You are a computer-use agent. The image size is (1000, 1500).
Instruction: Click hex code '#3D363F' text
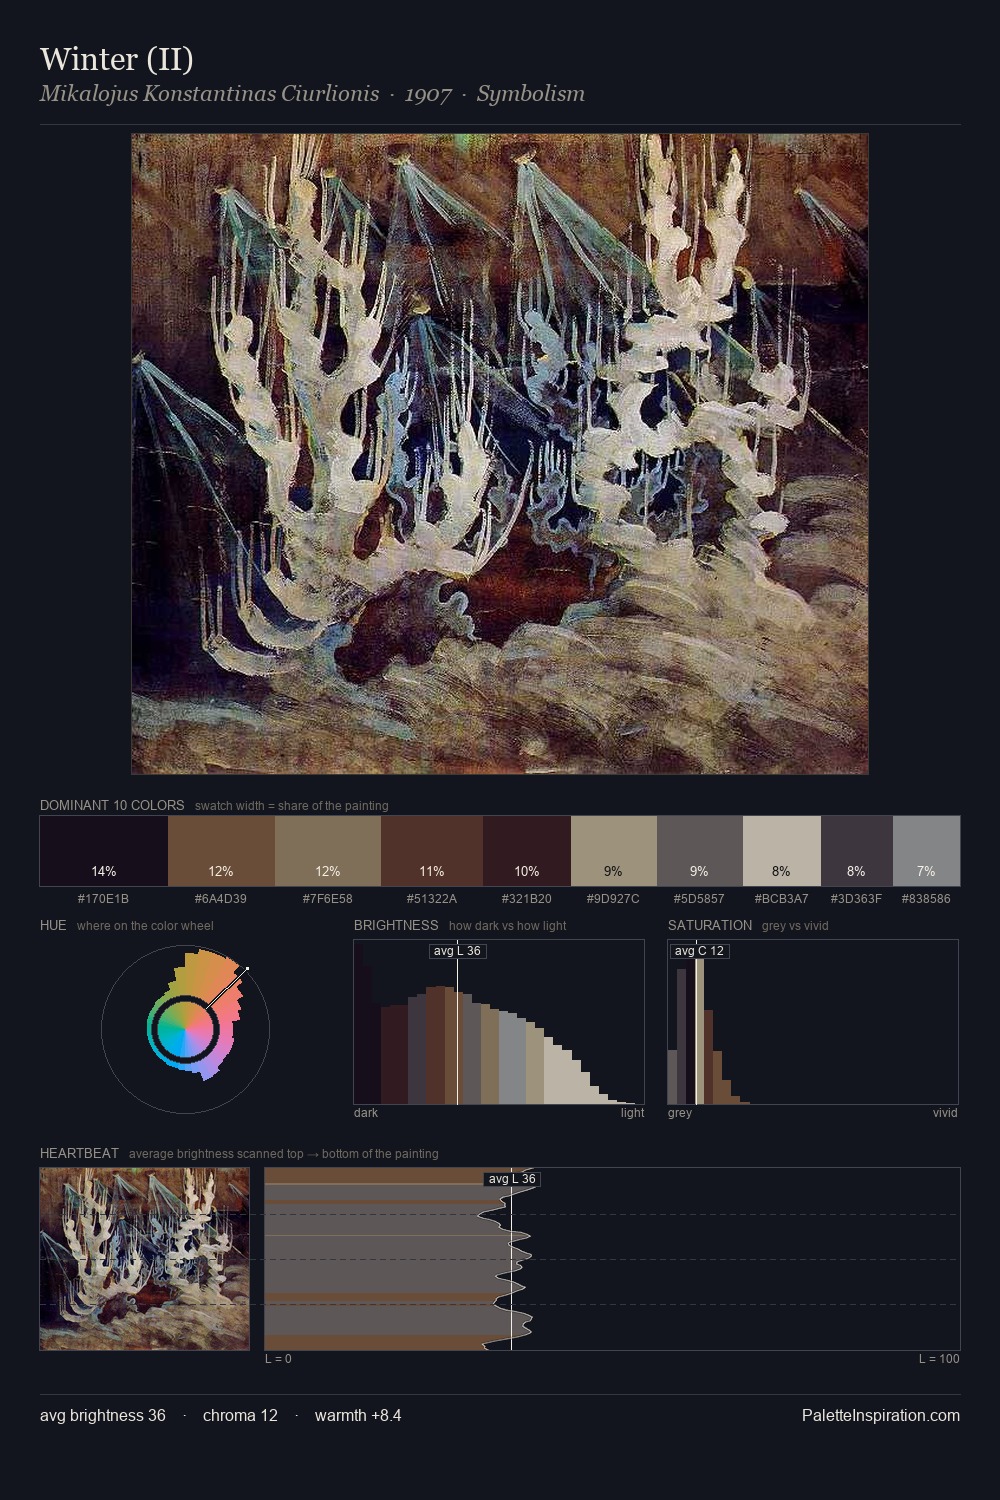(856, 898)
